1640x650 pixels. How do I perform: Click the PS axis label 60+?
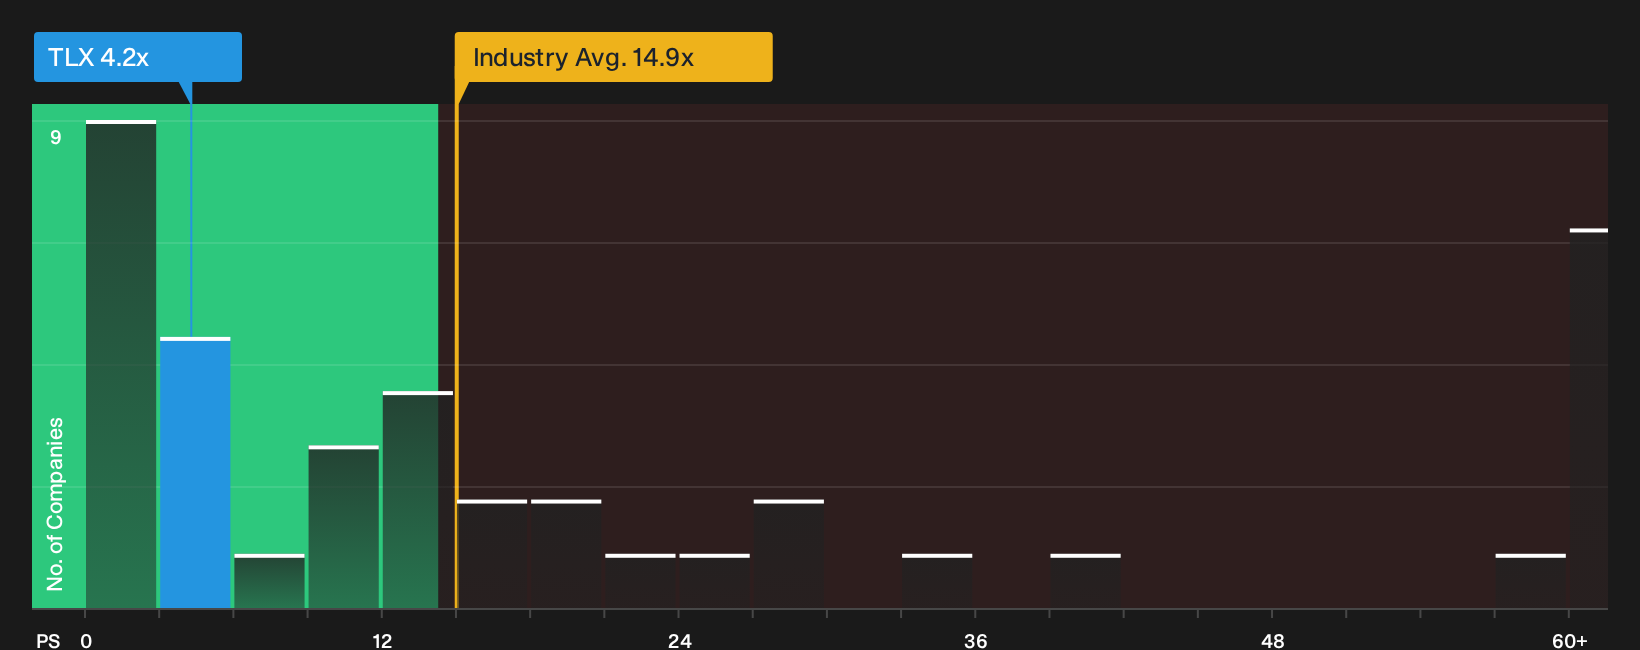(x=1569, y=640)
